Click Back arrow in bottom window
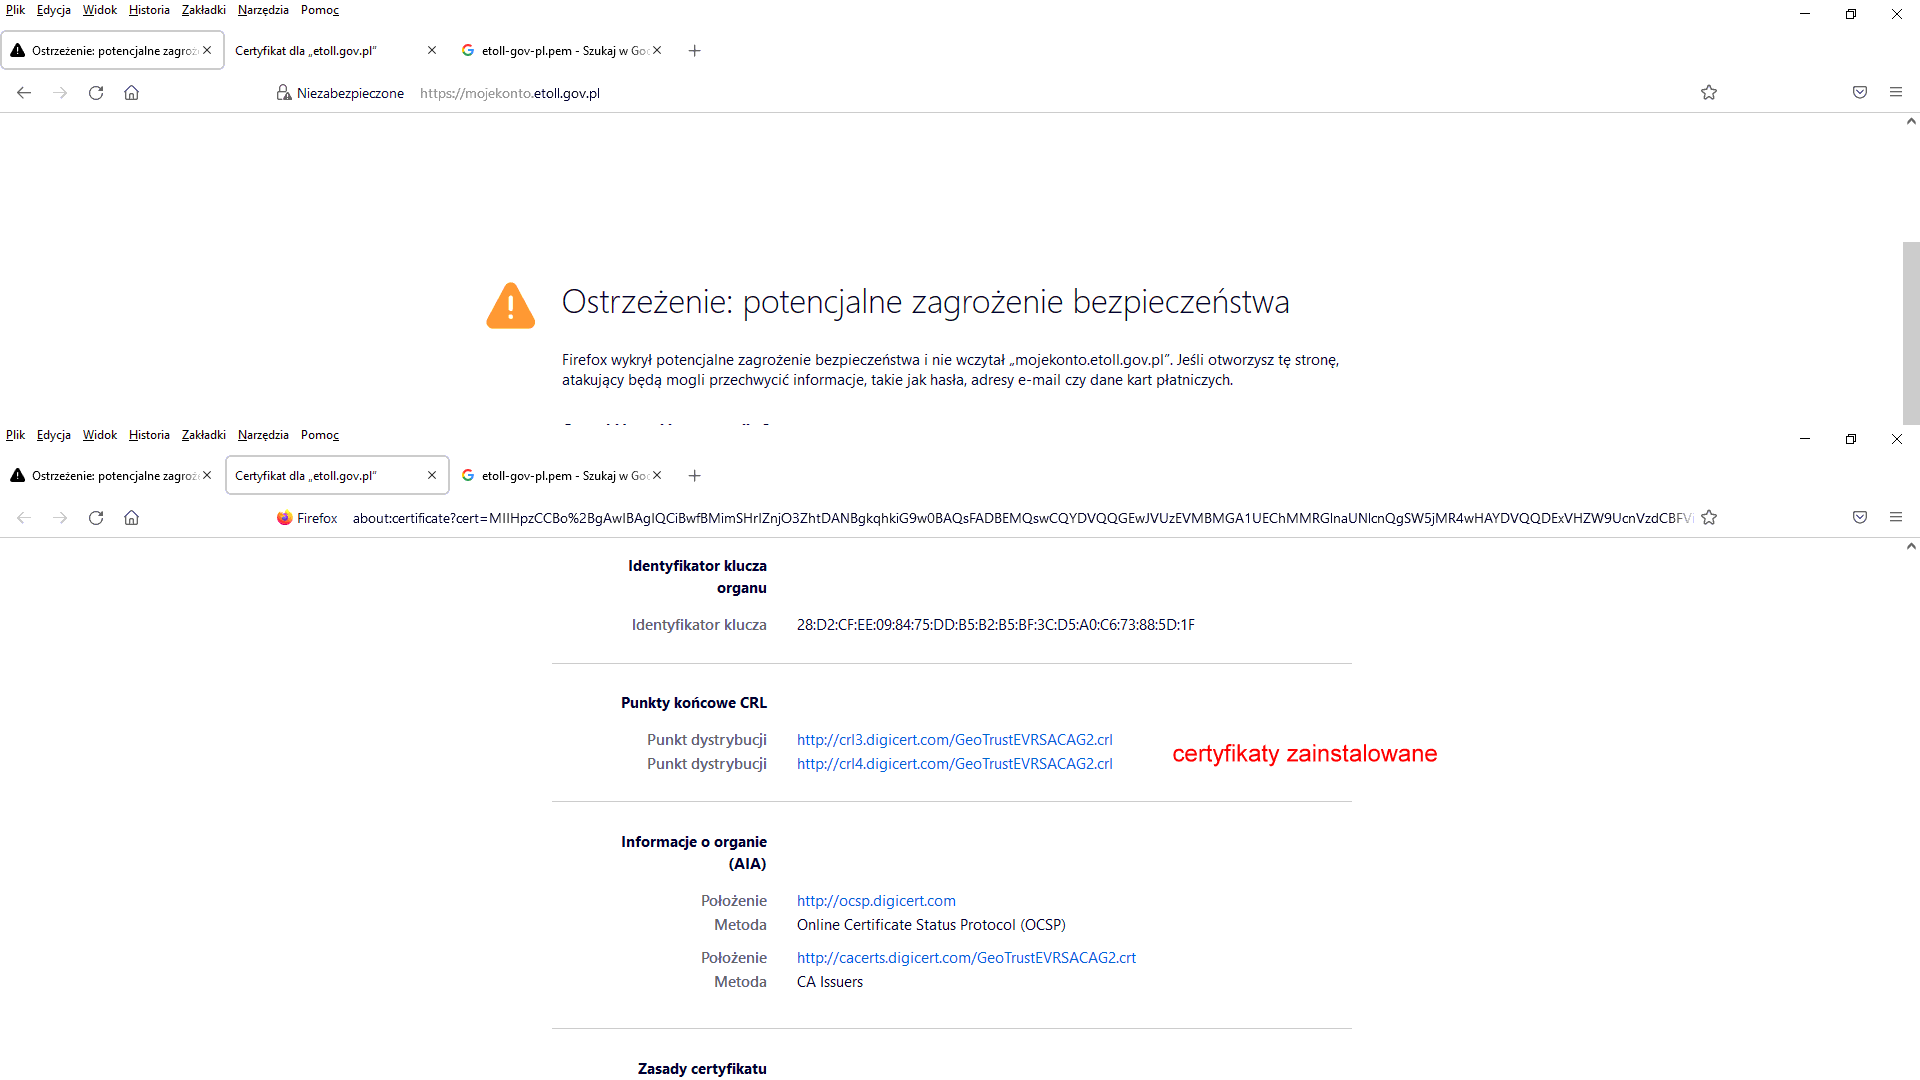This screenshot has width=1920, height=1080. coord(24,518)
